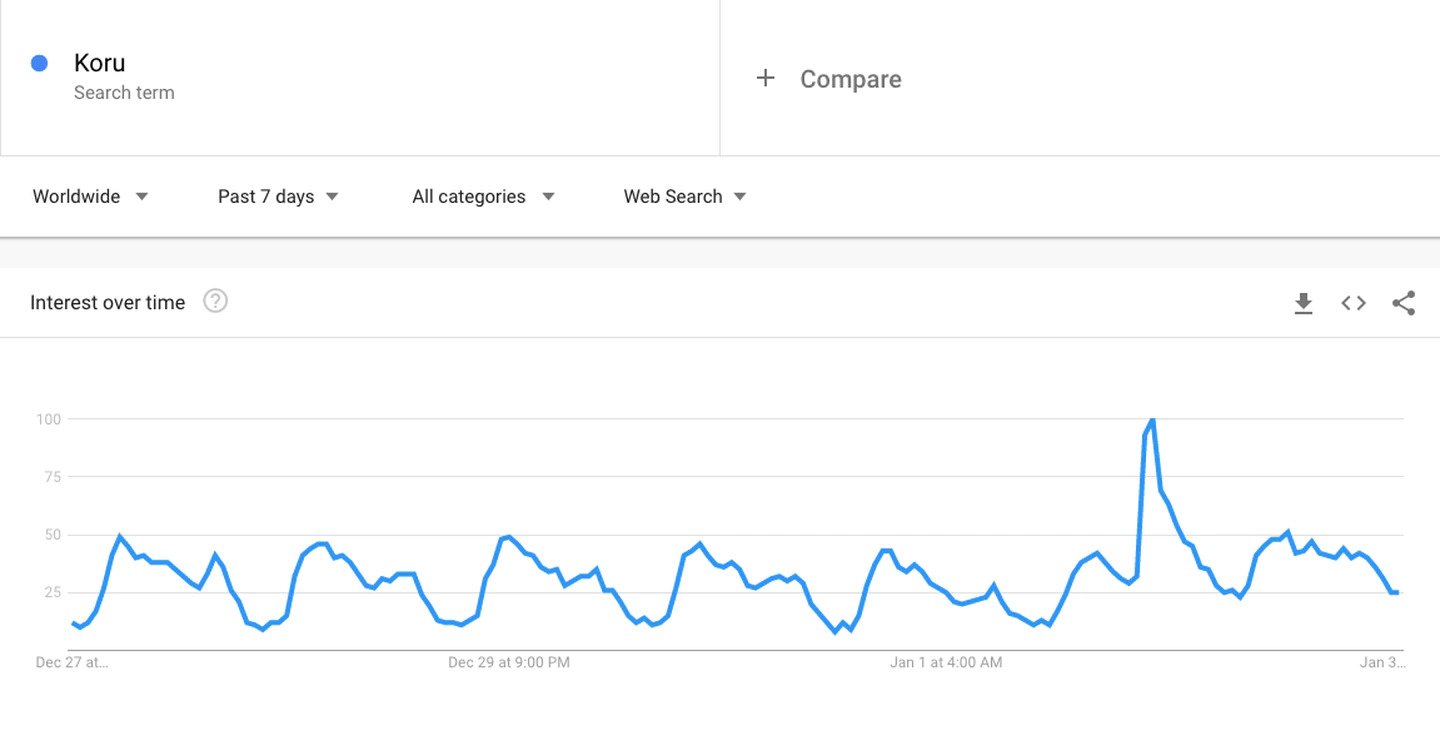The width and height of the screenshot is (1440, 745).
Task: Open the embed code icon
Action: (x=1353, y=303)
